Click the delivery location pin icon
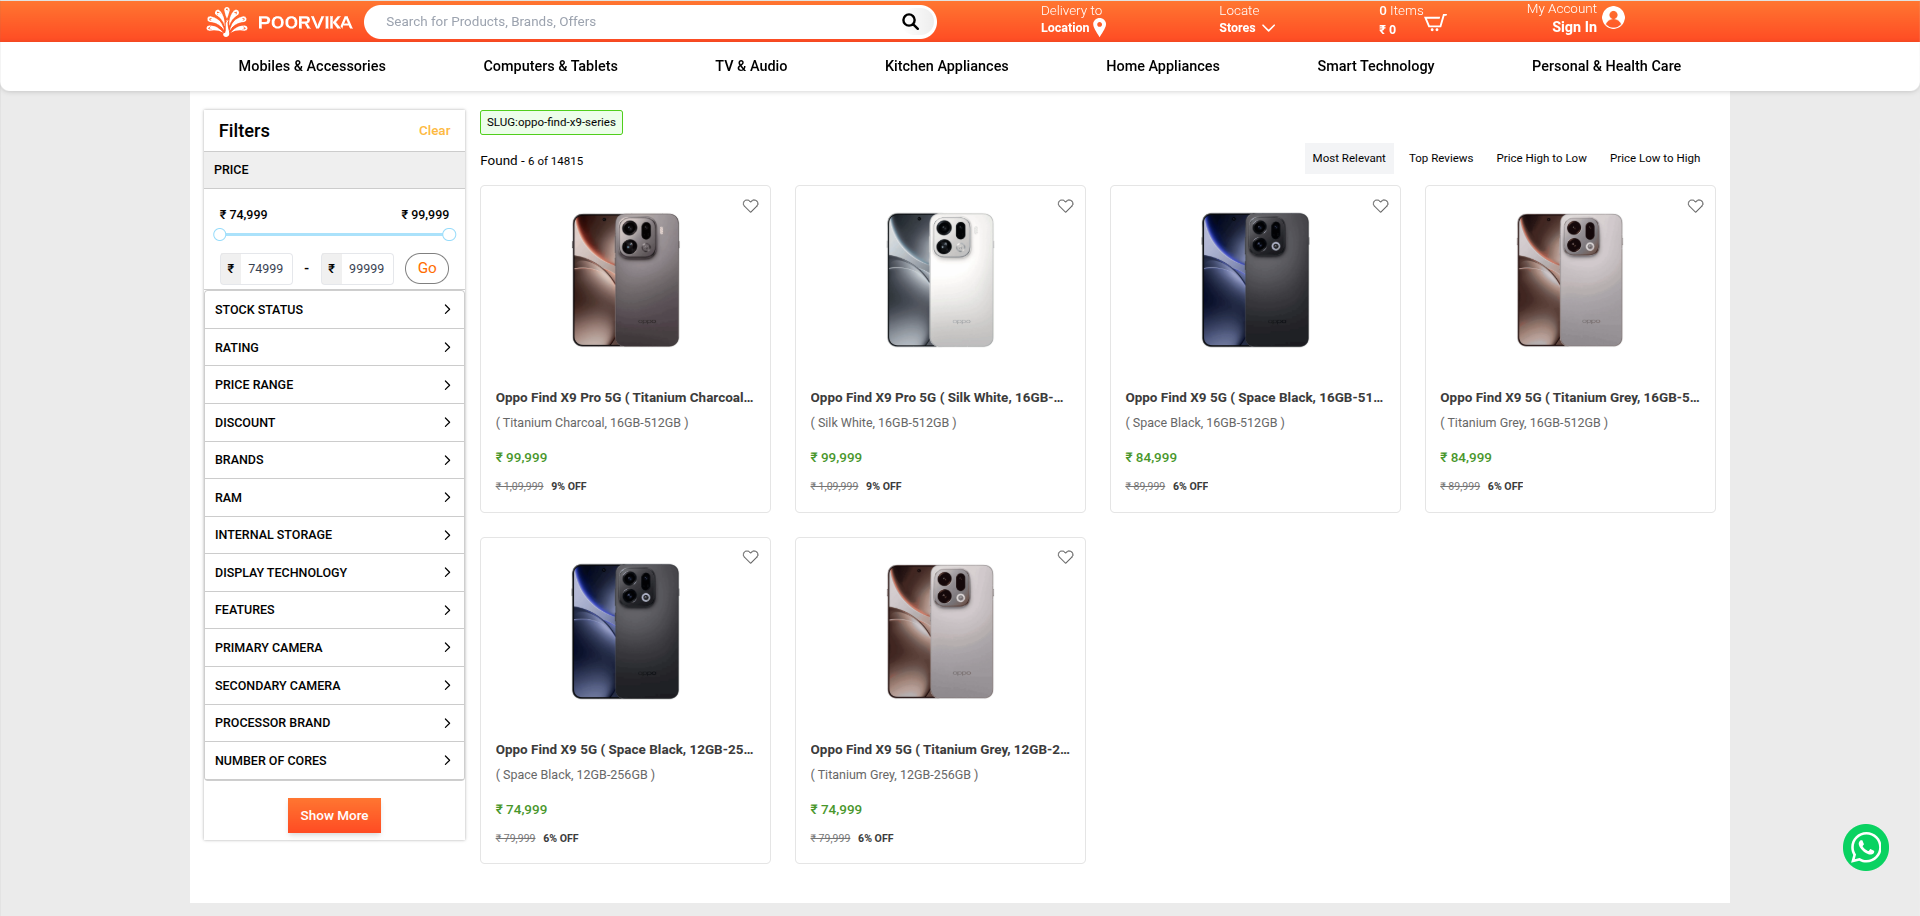This screenshot has height=916, width=1920. (1099, 28)
